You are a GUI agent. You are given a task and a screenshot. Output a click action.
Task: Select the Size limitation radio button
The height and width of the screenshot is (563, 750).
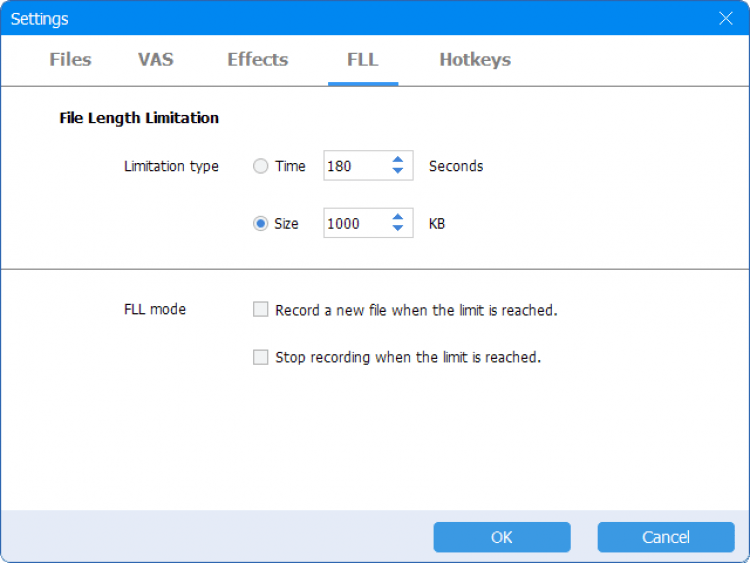click(261, 223)
